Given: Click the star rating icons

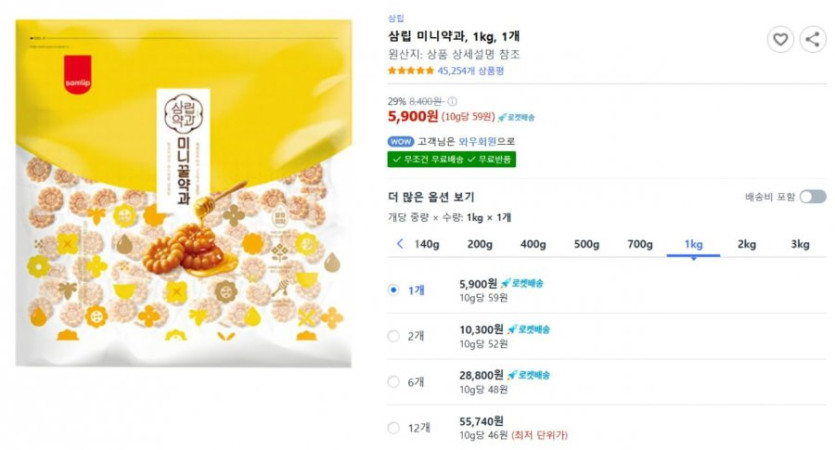Looking at the screenshot, I should click(410, 71).
